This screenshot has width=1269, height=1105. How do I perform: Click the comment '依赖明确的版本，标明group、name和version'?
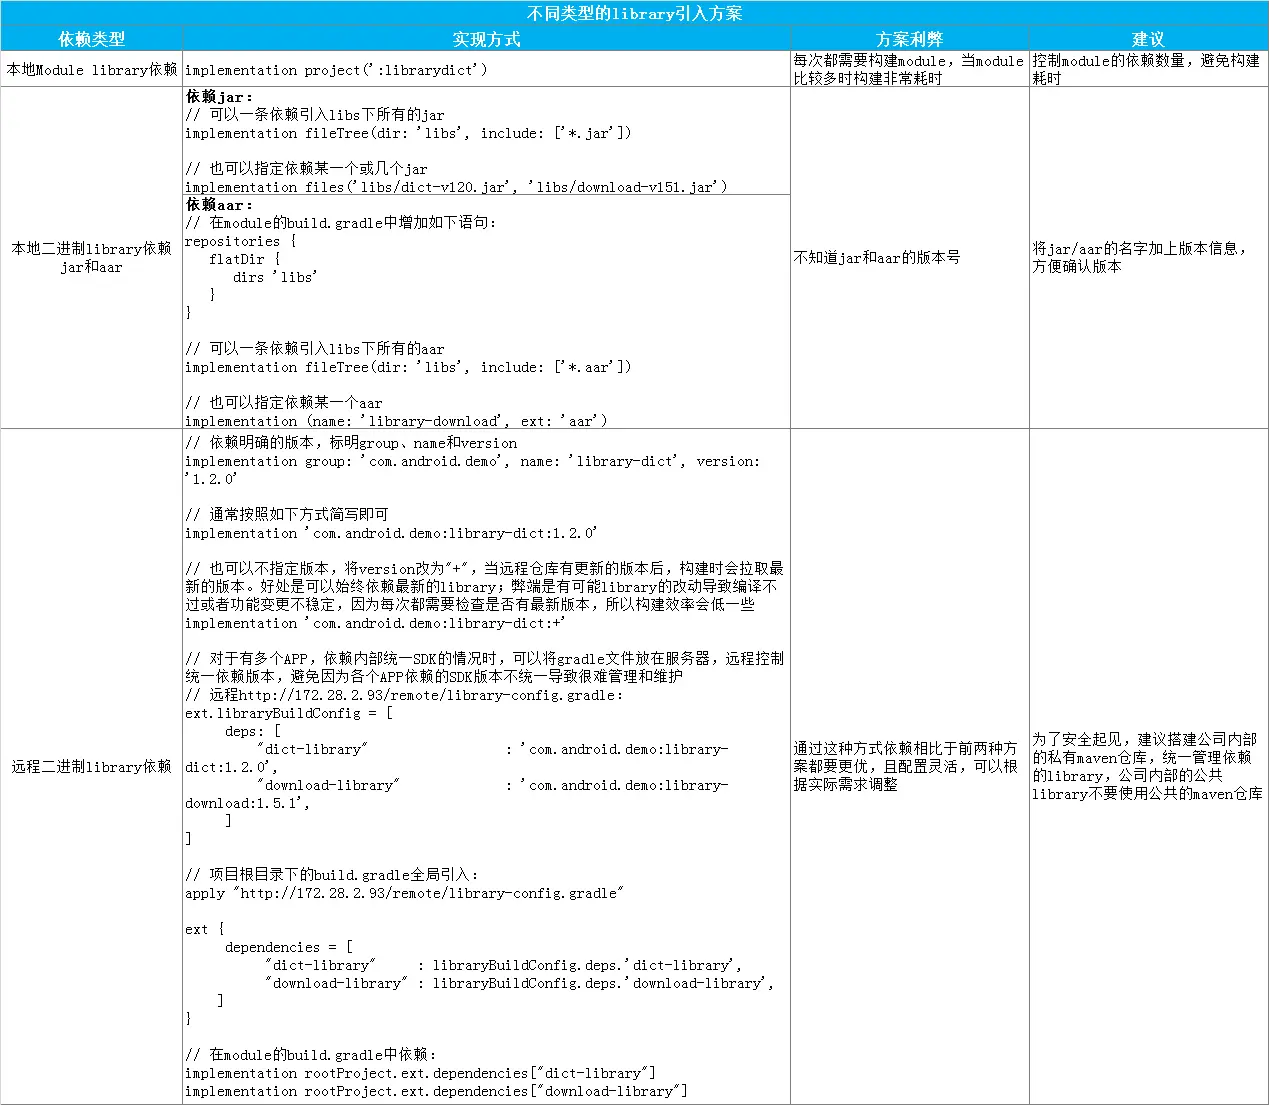pos(351,443)
